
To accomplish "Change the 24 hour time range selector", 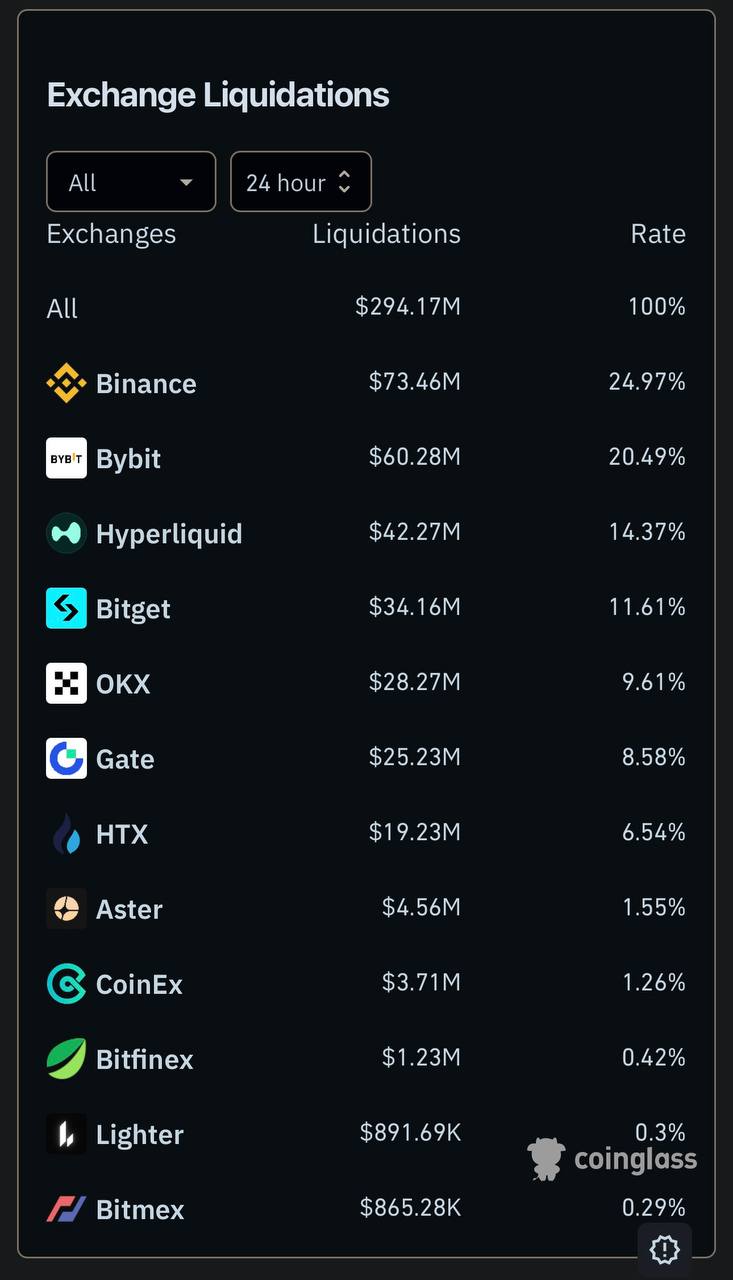I will [300, 182].
